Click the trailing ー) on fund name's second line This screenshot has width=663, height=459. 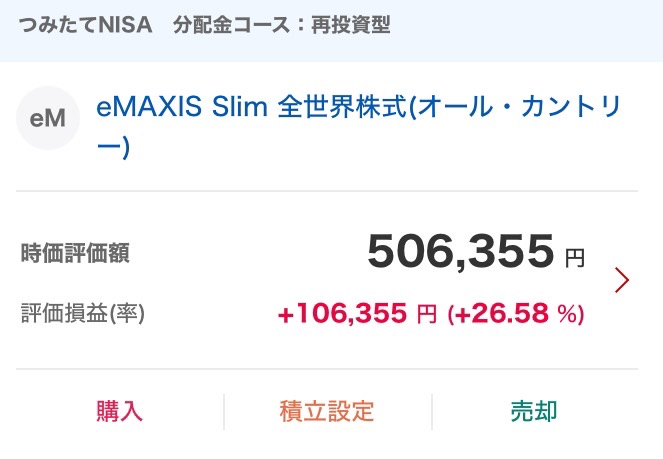point(113,148)
